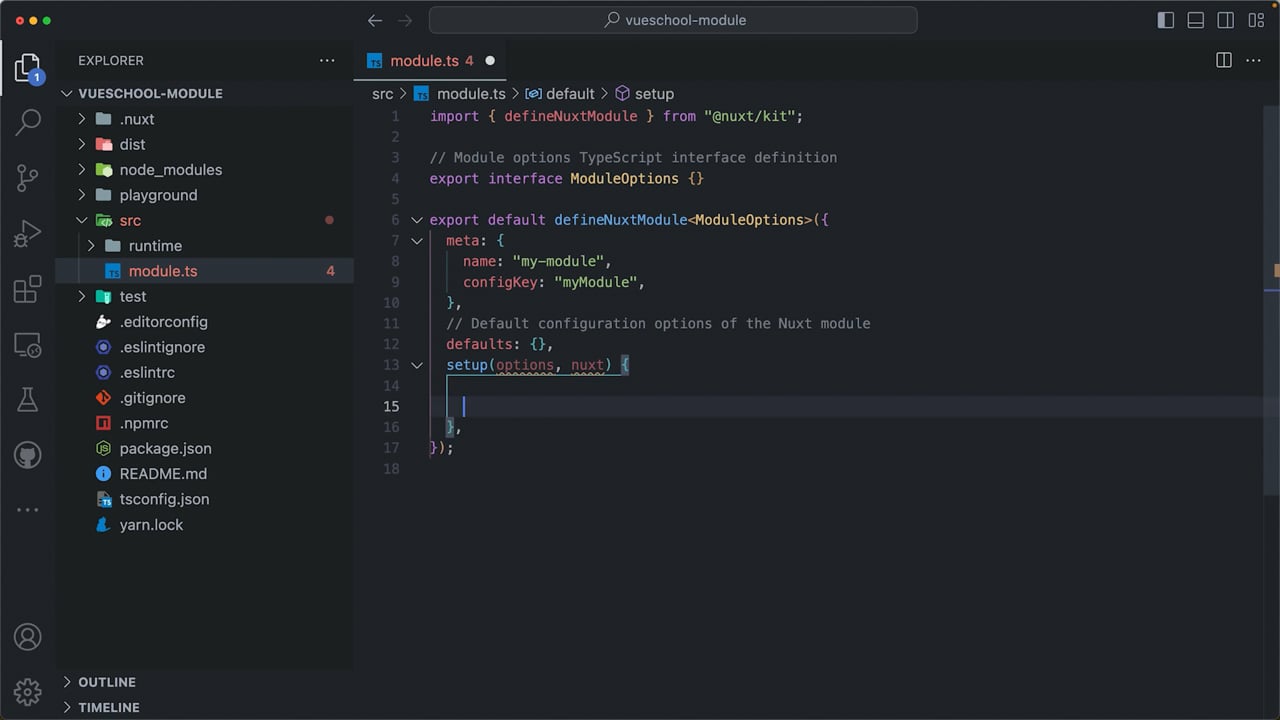Expand the test folder

point(204,297)
